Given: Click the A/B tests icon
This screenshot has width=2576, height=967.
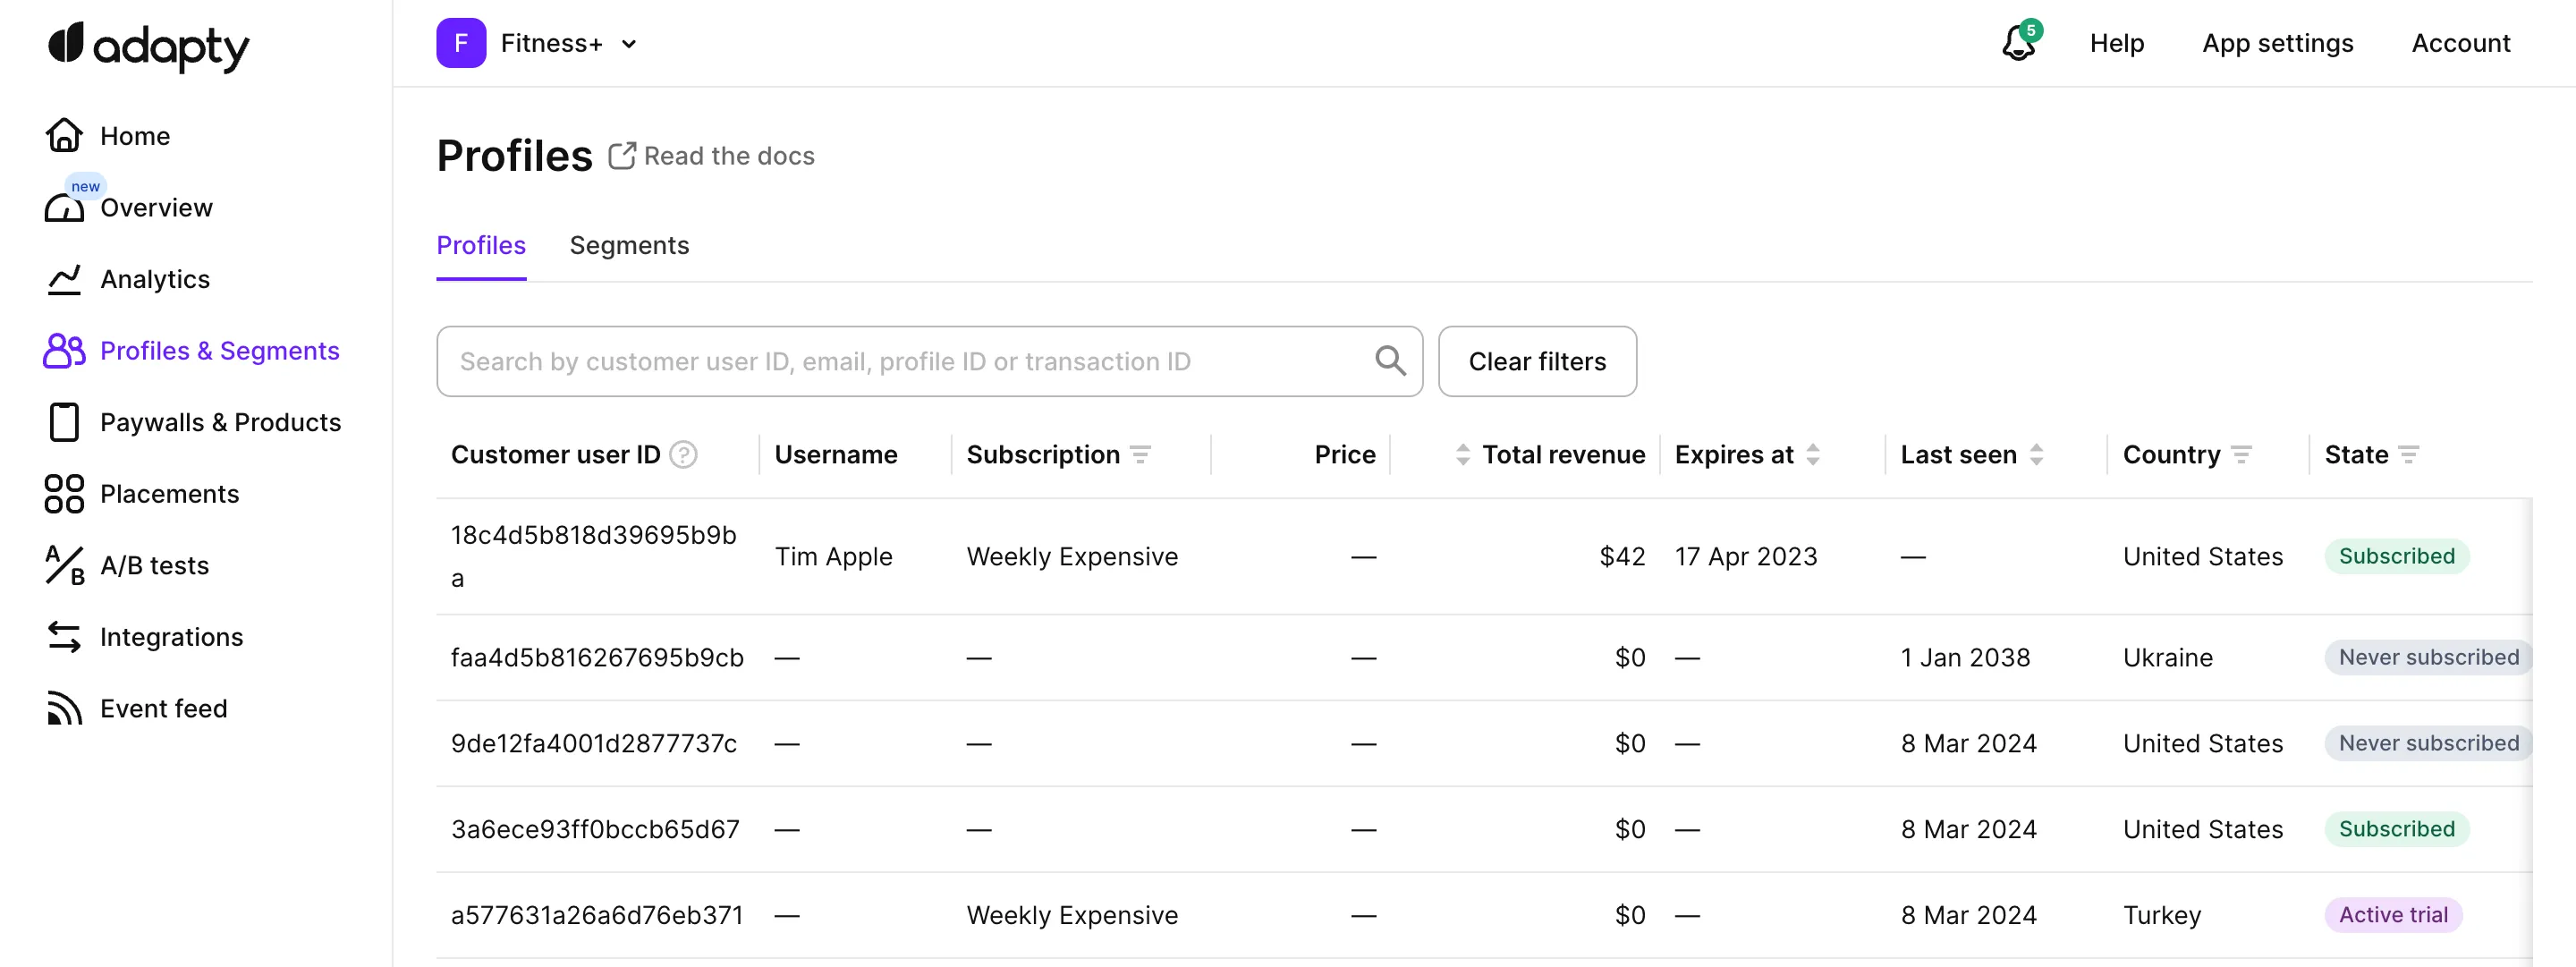Looking at the screenshot, I should tap(64, 565).
